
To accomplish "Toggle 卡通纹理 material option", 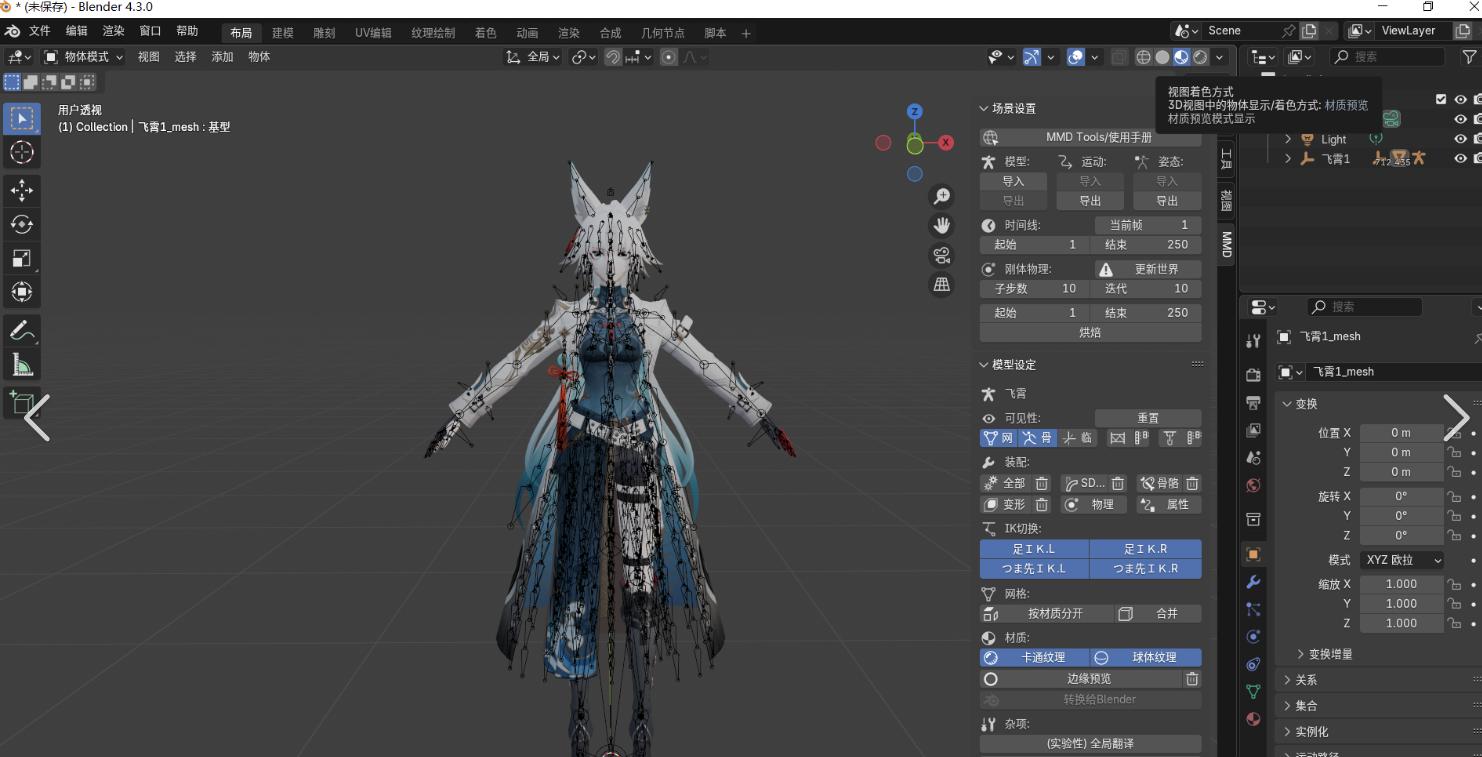I will point(1034,657).
